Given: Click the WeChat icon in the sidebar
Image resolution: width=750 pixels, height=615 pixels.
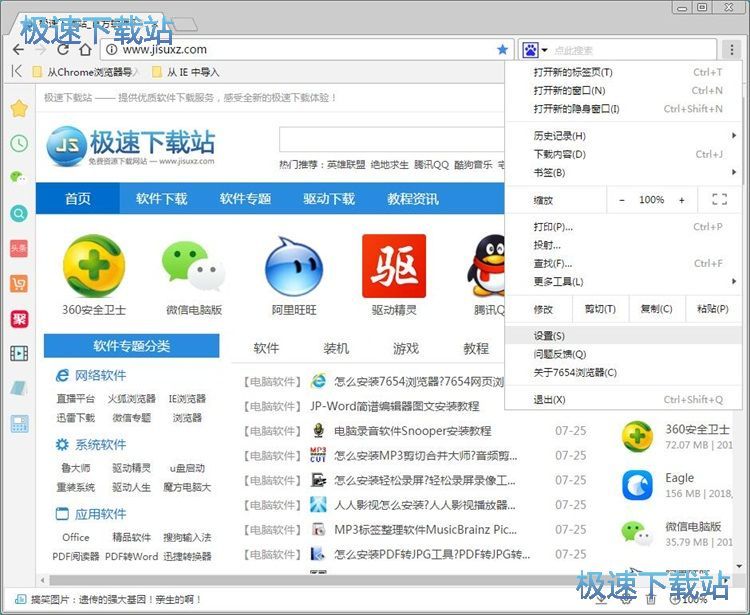Looking at the screenshot, I should pos(18,178).
